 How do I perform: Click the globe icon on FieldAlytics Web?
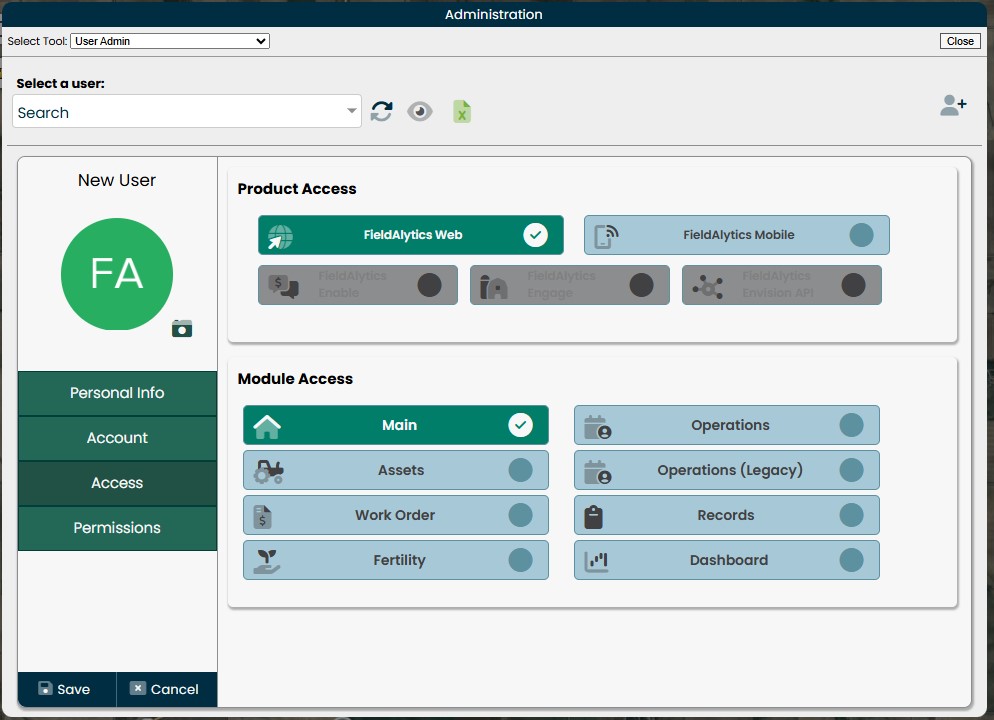click(280, 236)
